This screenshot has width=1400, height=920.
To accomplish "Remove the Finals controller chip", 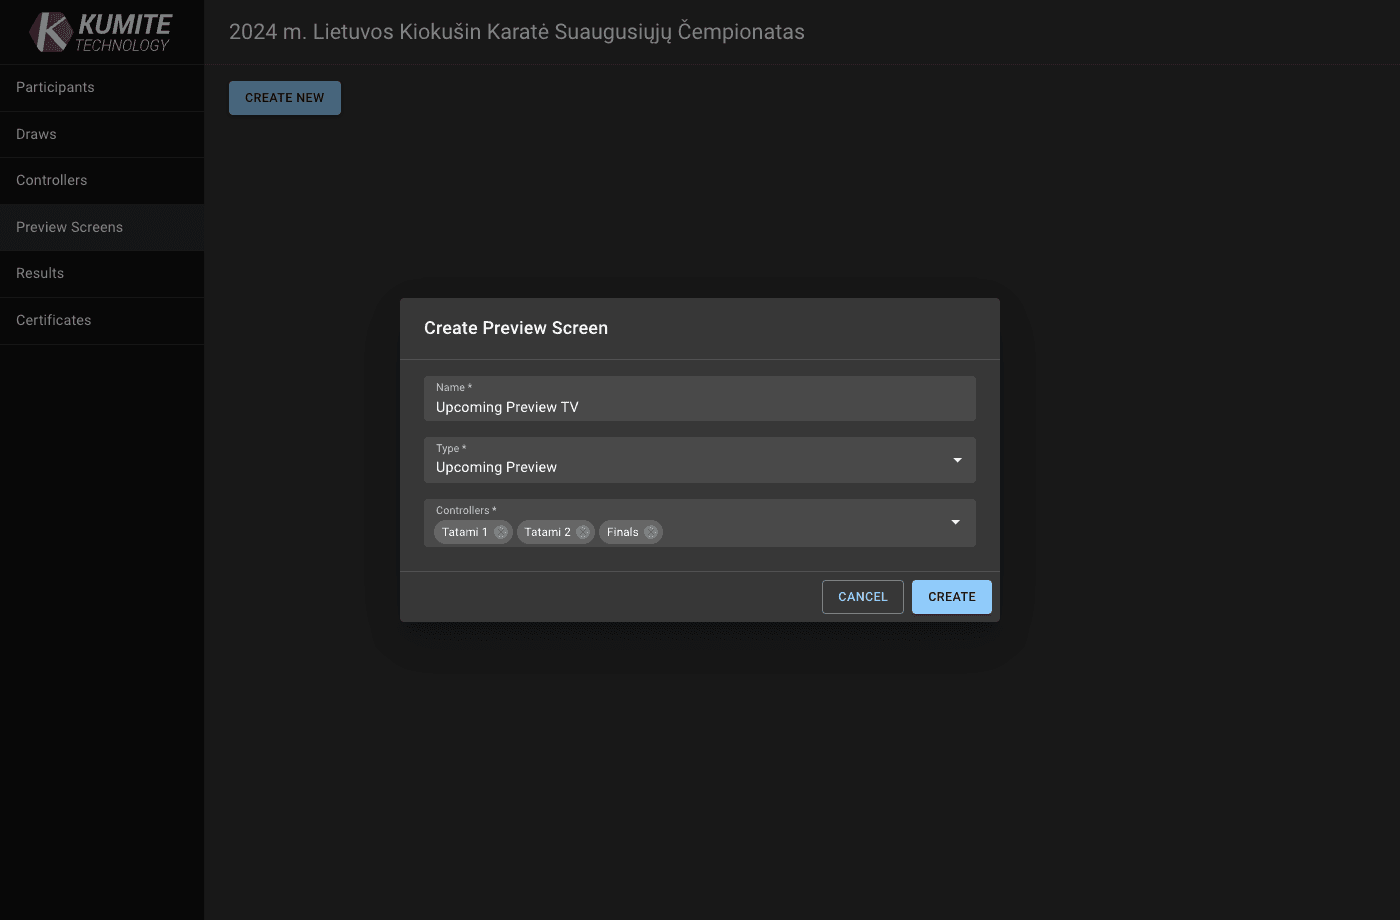I will tap(651, 532).
